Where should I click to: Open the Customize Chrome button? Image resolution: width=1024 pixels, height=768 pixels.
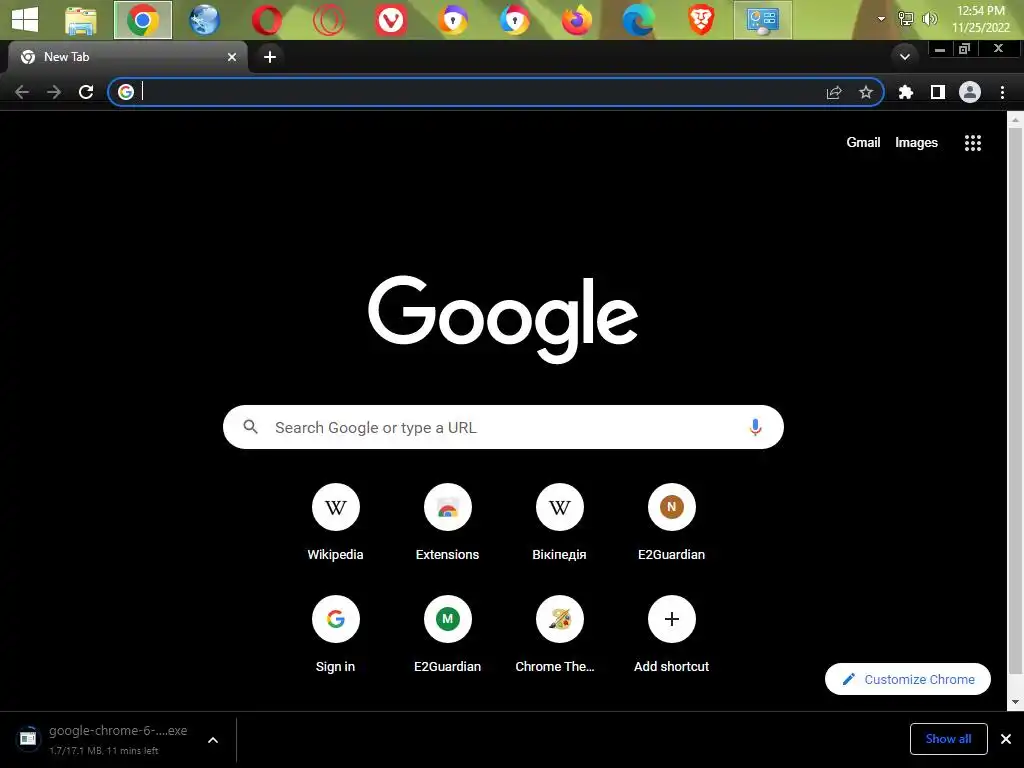[908, 679]
